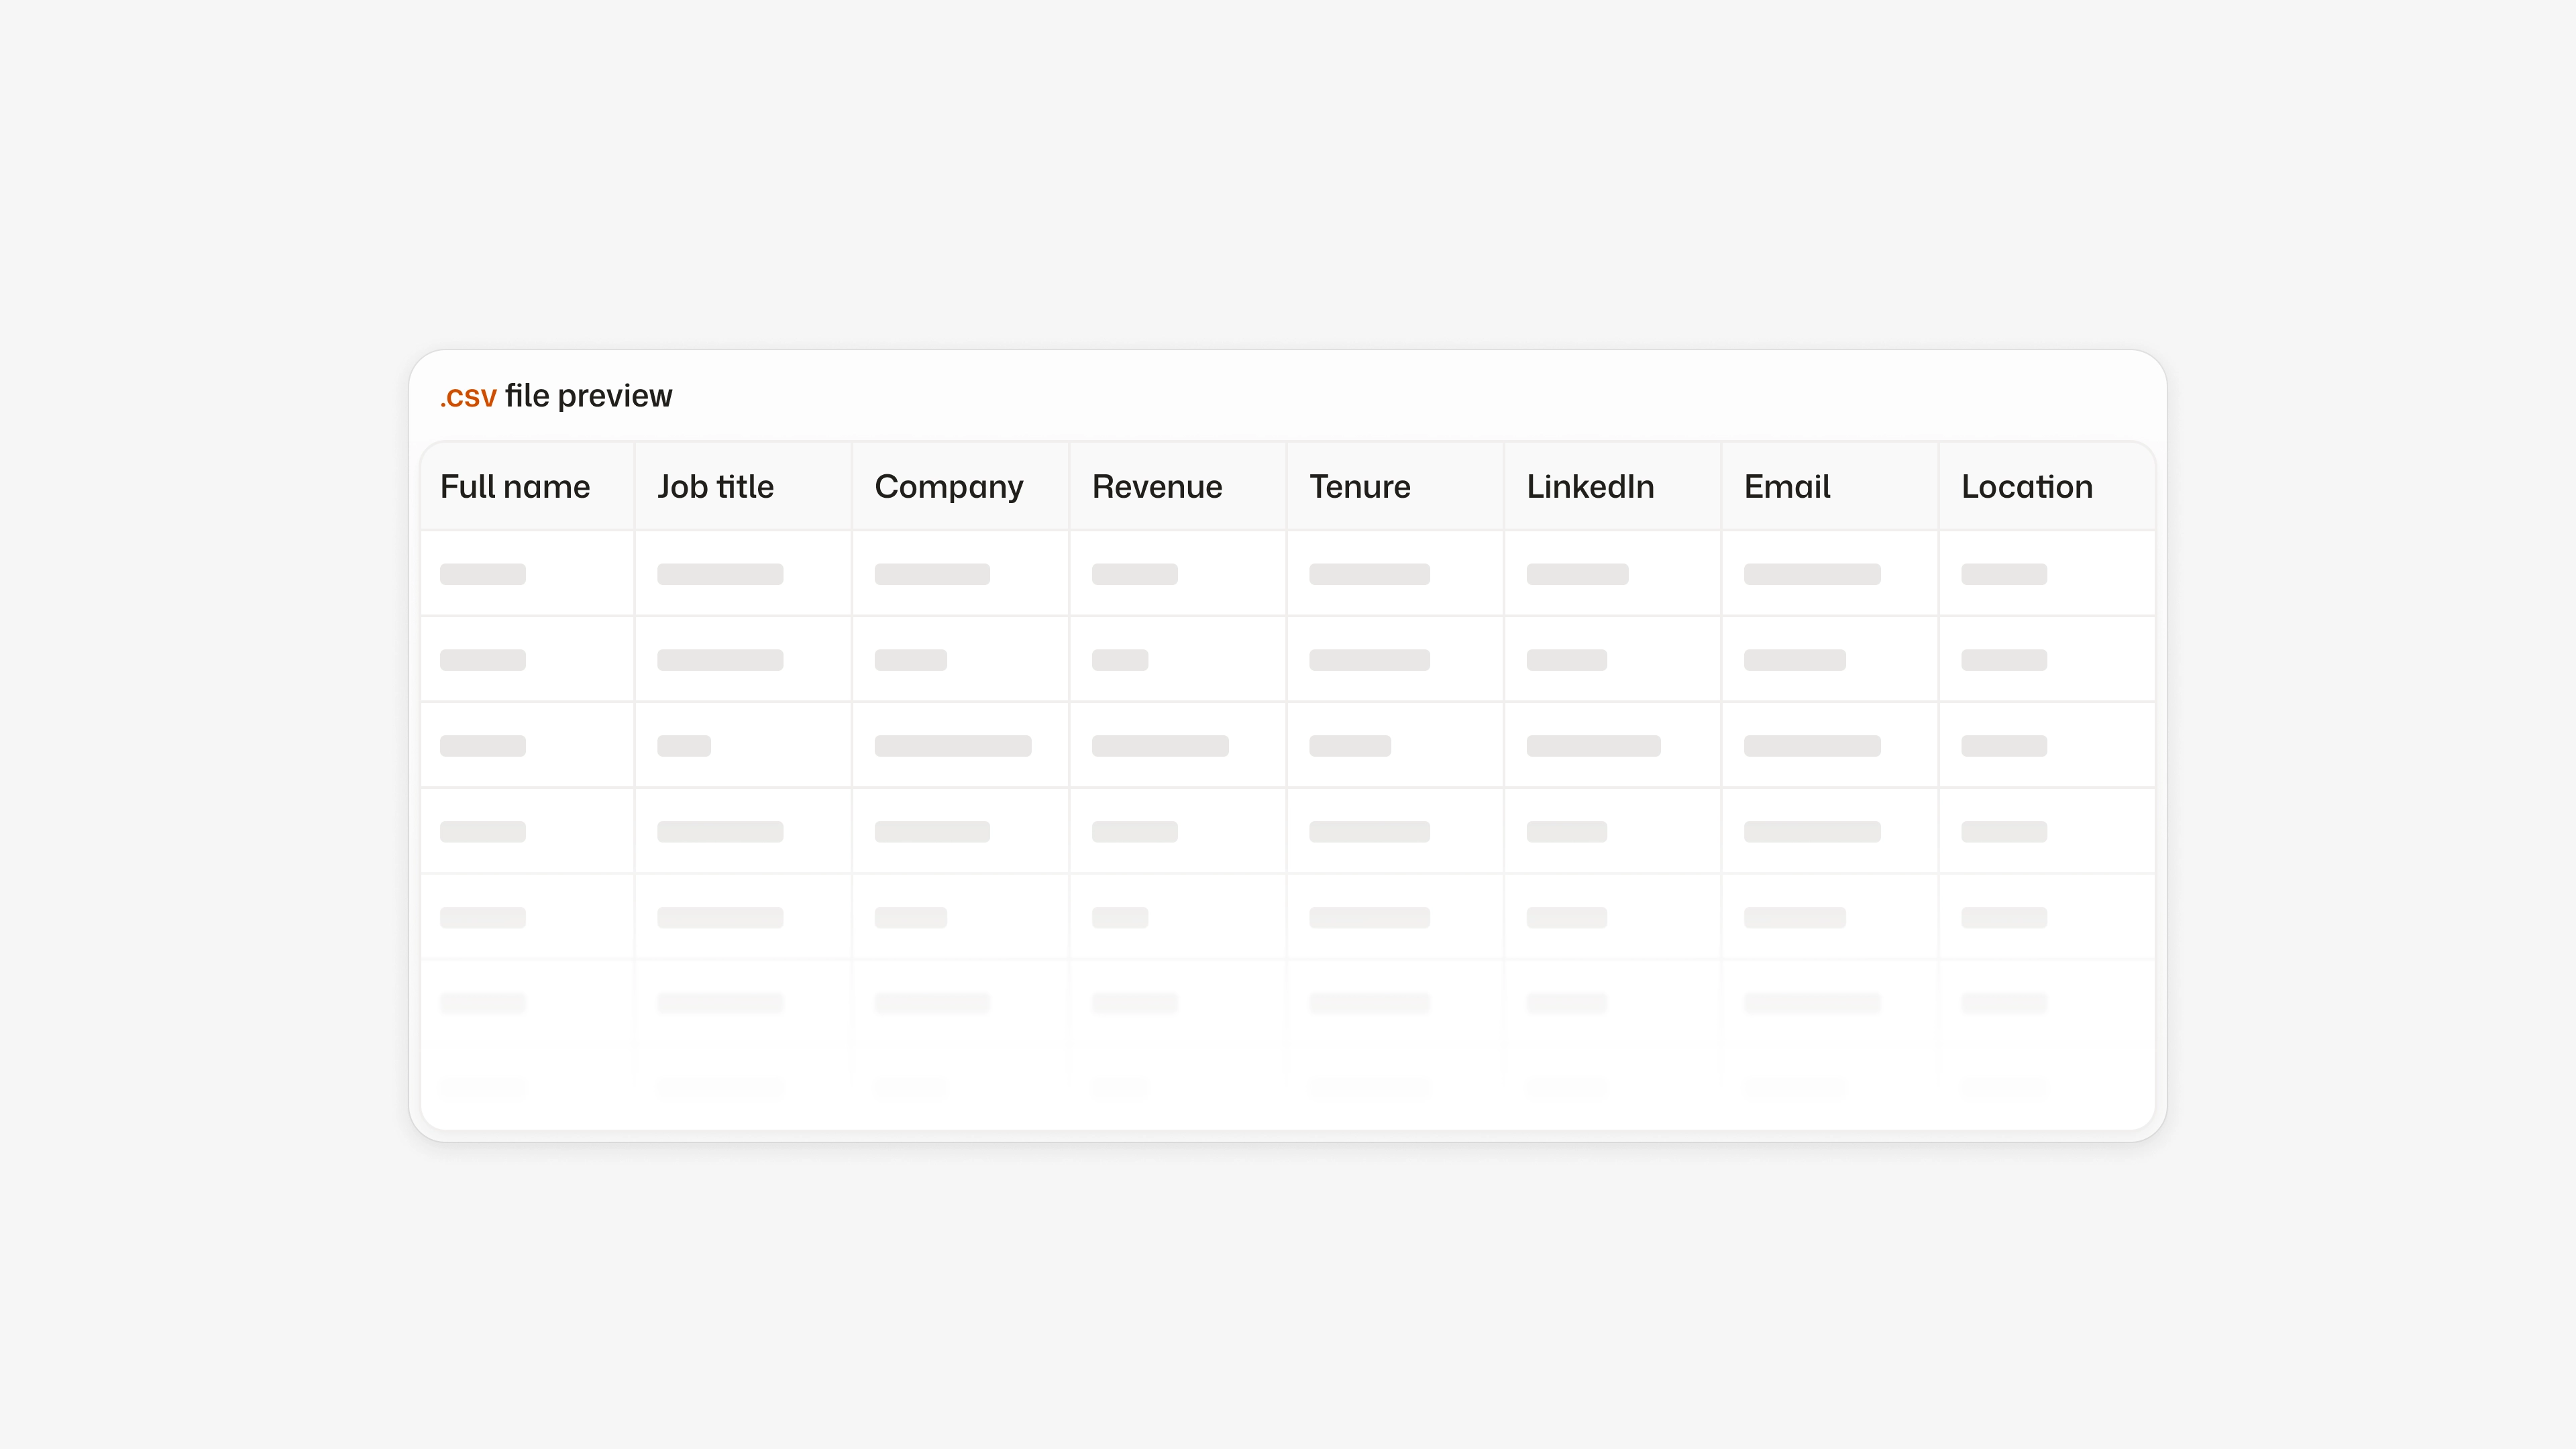This screenshot has height=1449, width=2576.
Task: Select the Email column header
Action: point(1787,487)
